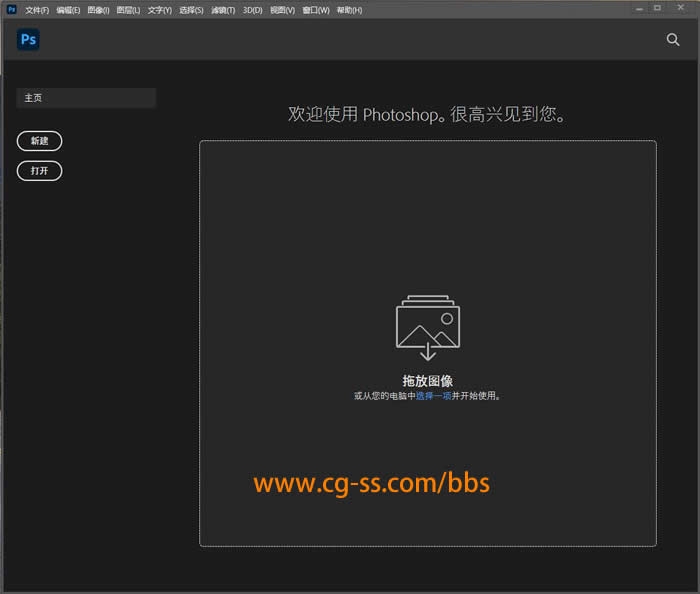Screen dimensions: 700x594
Task: Click the drag-and-drop image icon
Action: [x=427, y=327]
